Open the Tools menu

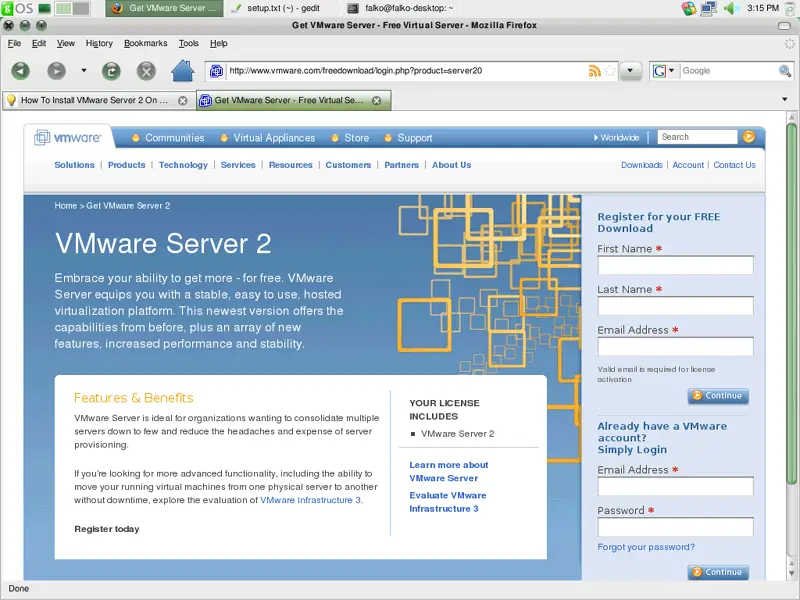[188, 43]
